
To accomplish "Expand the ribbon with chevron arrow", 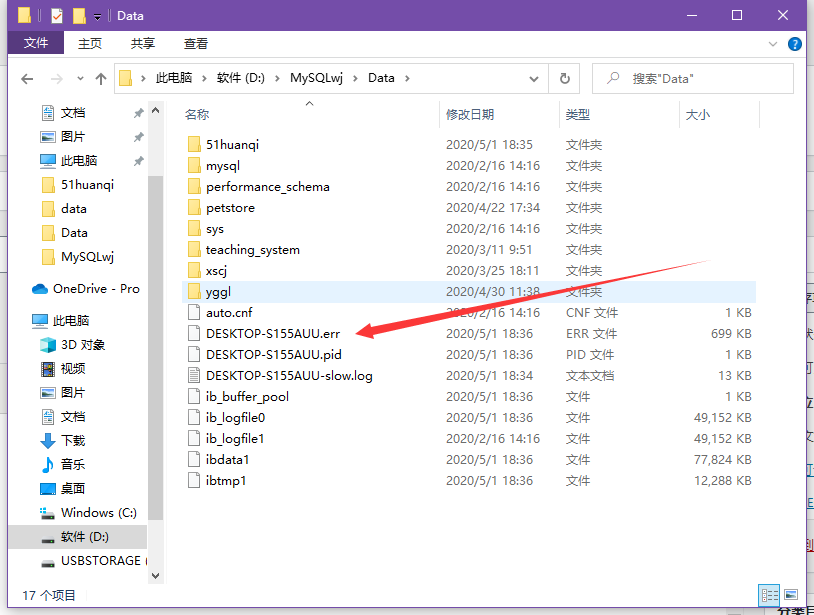I will [773, 44].
